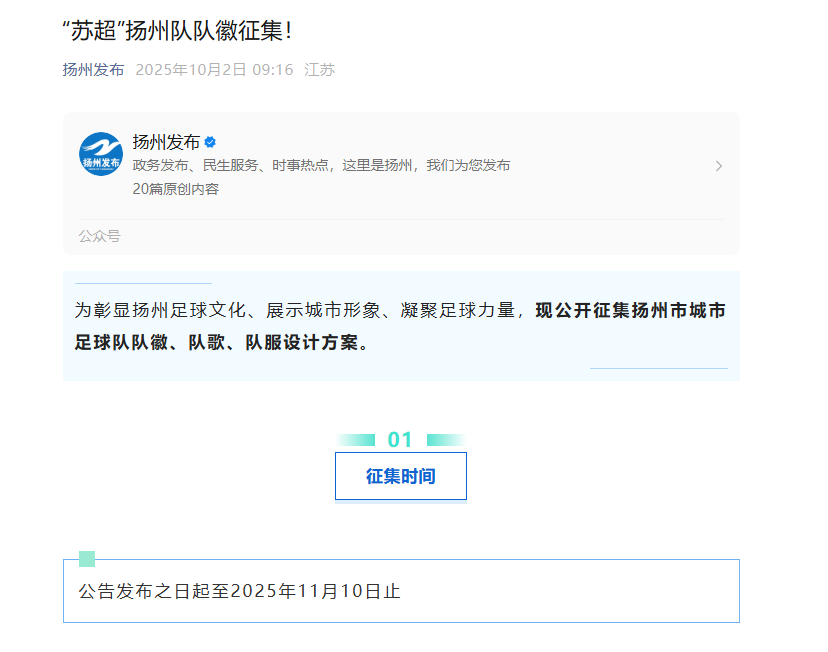Click the account description 政务发布、民生服务 text

[x=321, y=165]
